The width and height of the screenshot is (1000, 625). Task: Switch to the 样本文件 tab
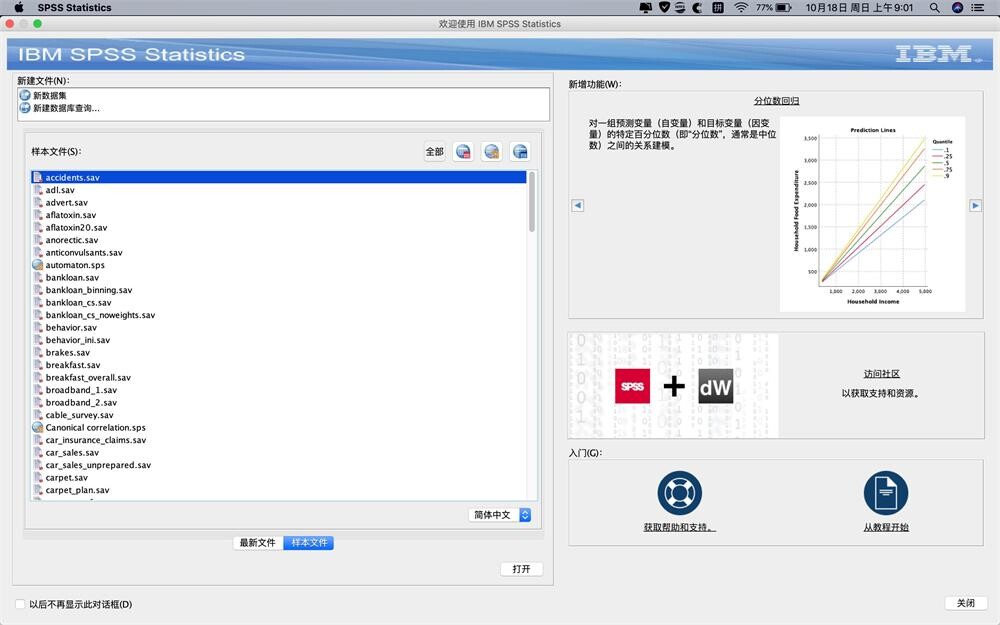point(309,543)
